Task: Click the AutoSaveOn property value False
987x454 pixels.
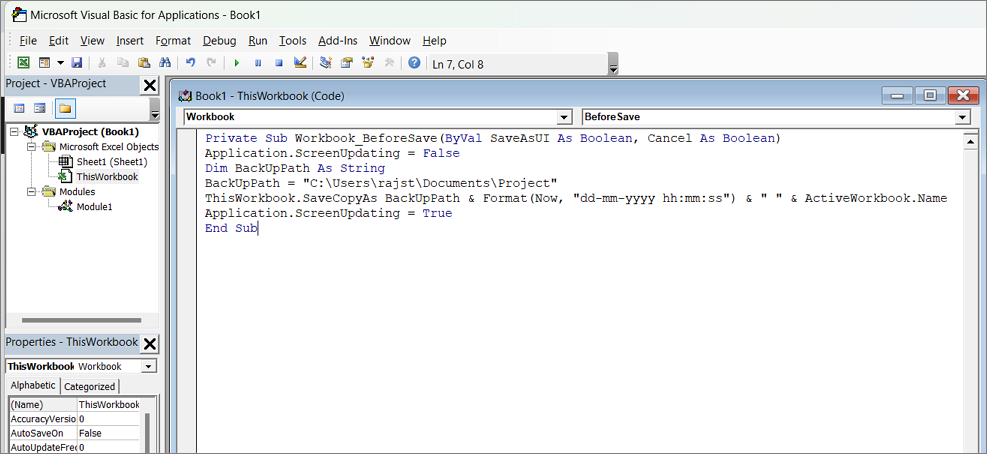Action: point(108,433)
